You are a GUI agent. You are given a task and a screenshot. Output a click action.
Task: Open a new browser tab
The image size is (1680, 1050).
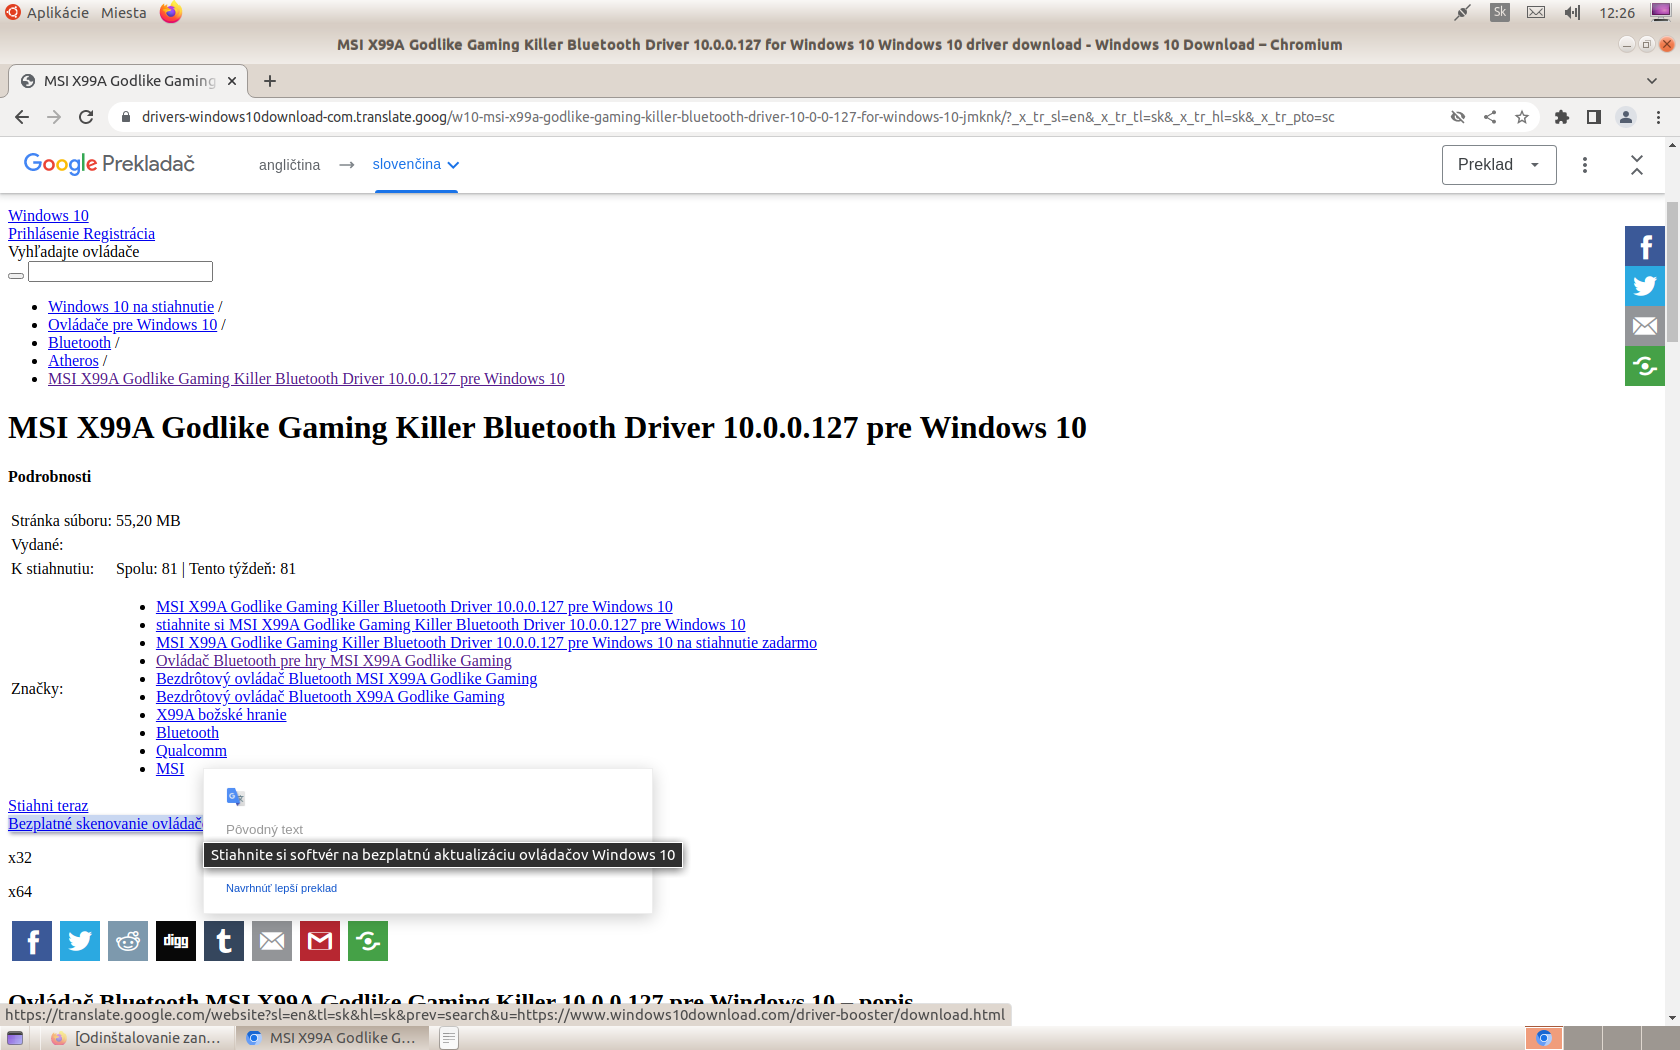[270, 81]
